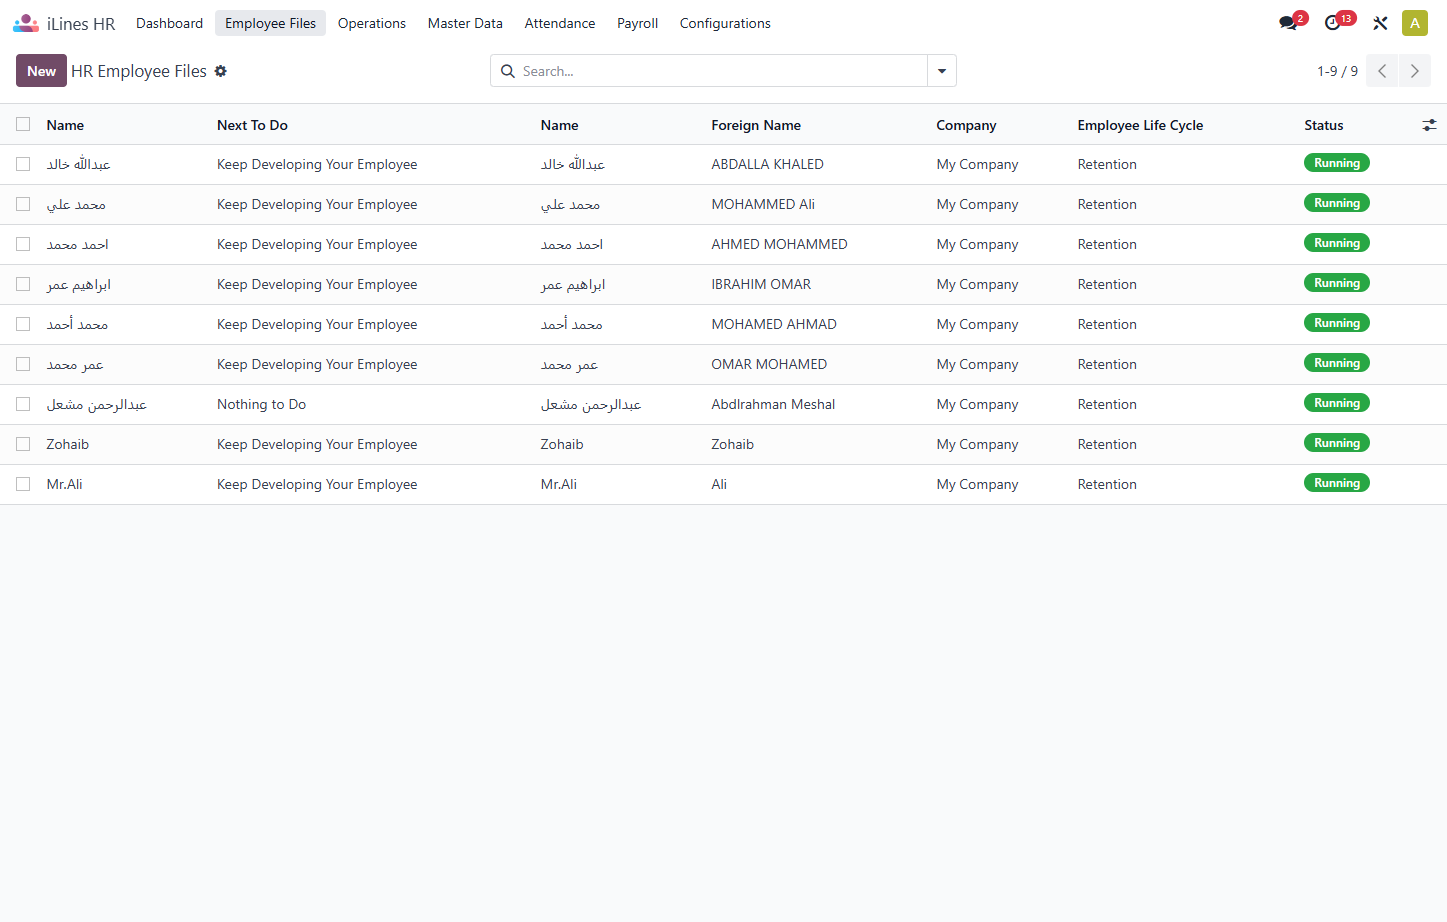Tick the checkbox for Abdlrahman Meshal row

tap(23, 404)
